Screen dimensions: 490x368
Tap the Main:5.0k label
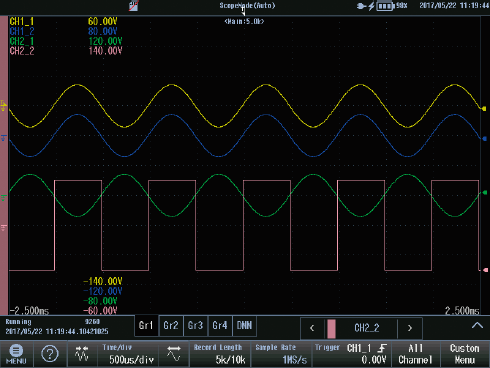point(244,21)
